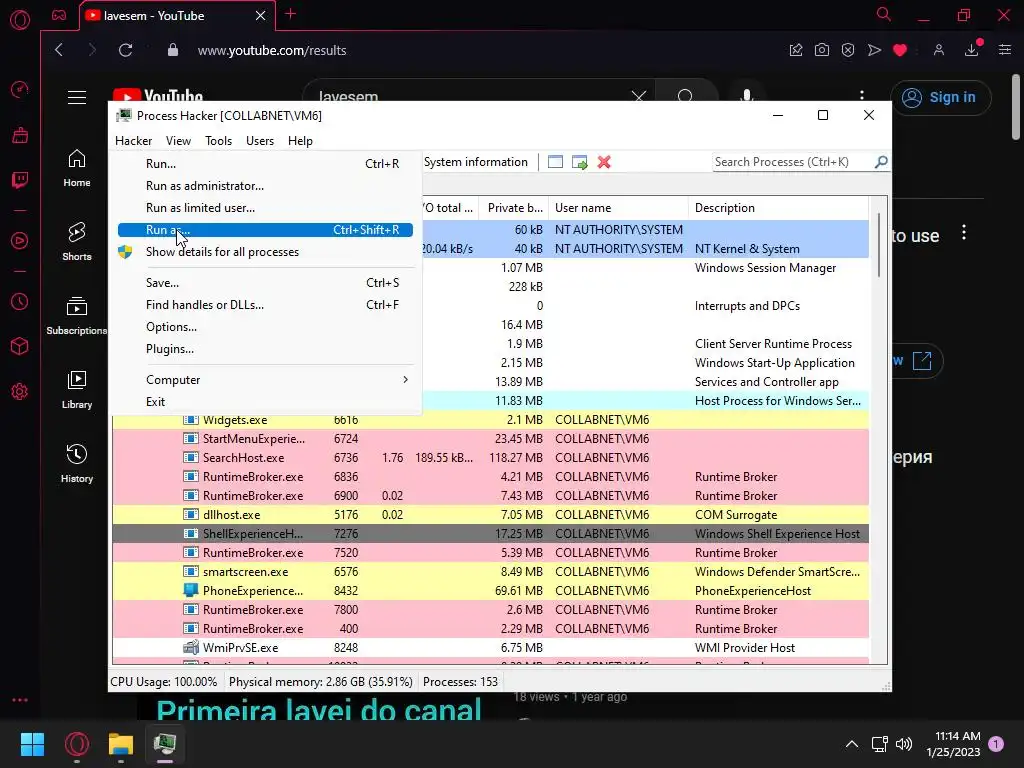Click the red X terminate icon

[x=604, y=162]
